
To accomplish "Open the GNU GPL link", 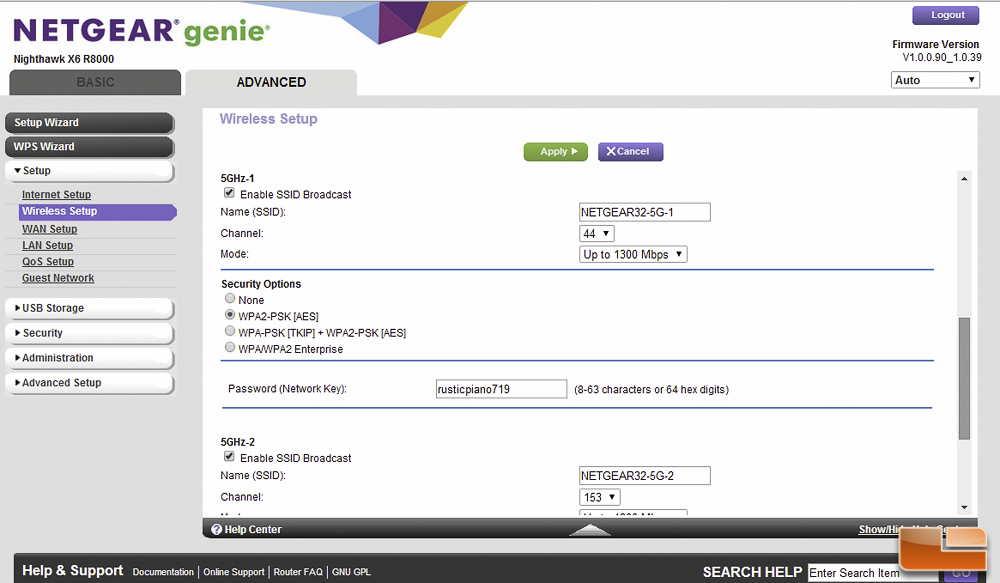I will pyautogui.click(x=351, y=572).
